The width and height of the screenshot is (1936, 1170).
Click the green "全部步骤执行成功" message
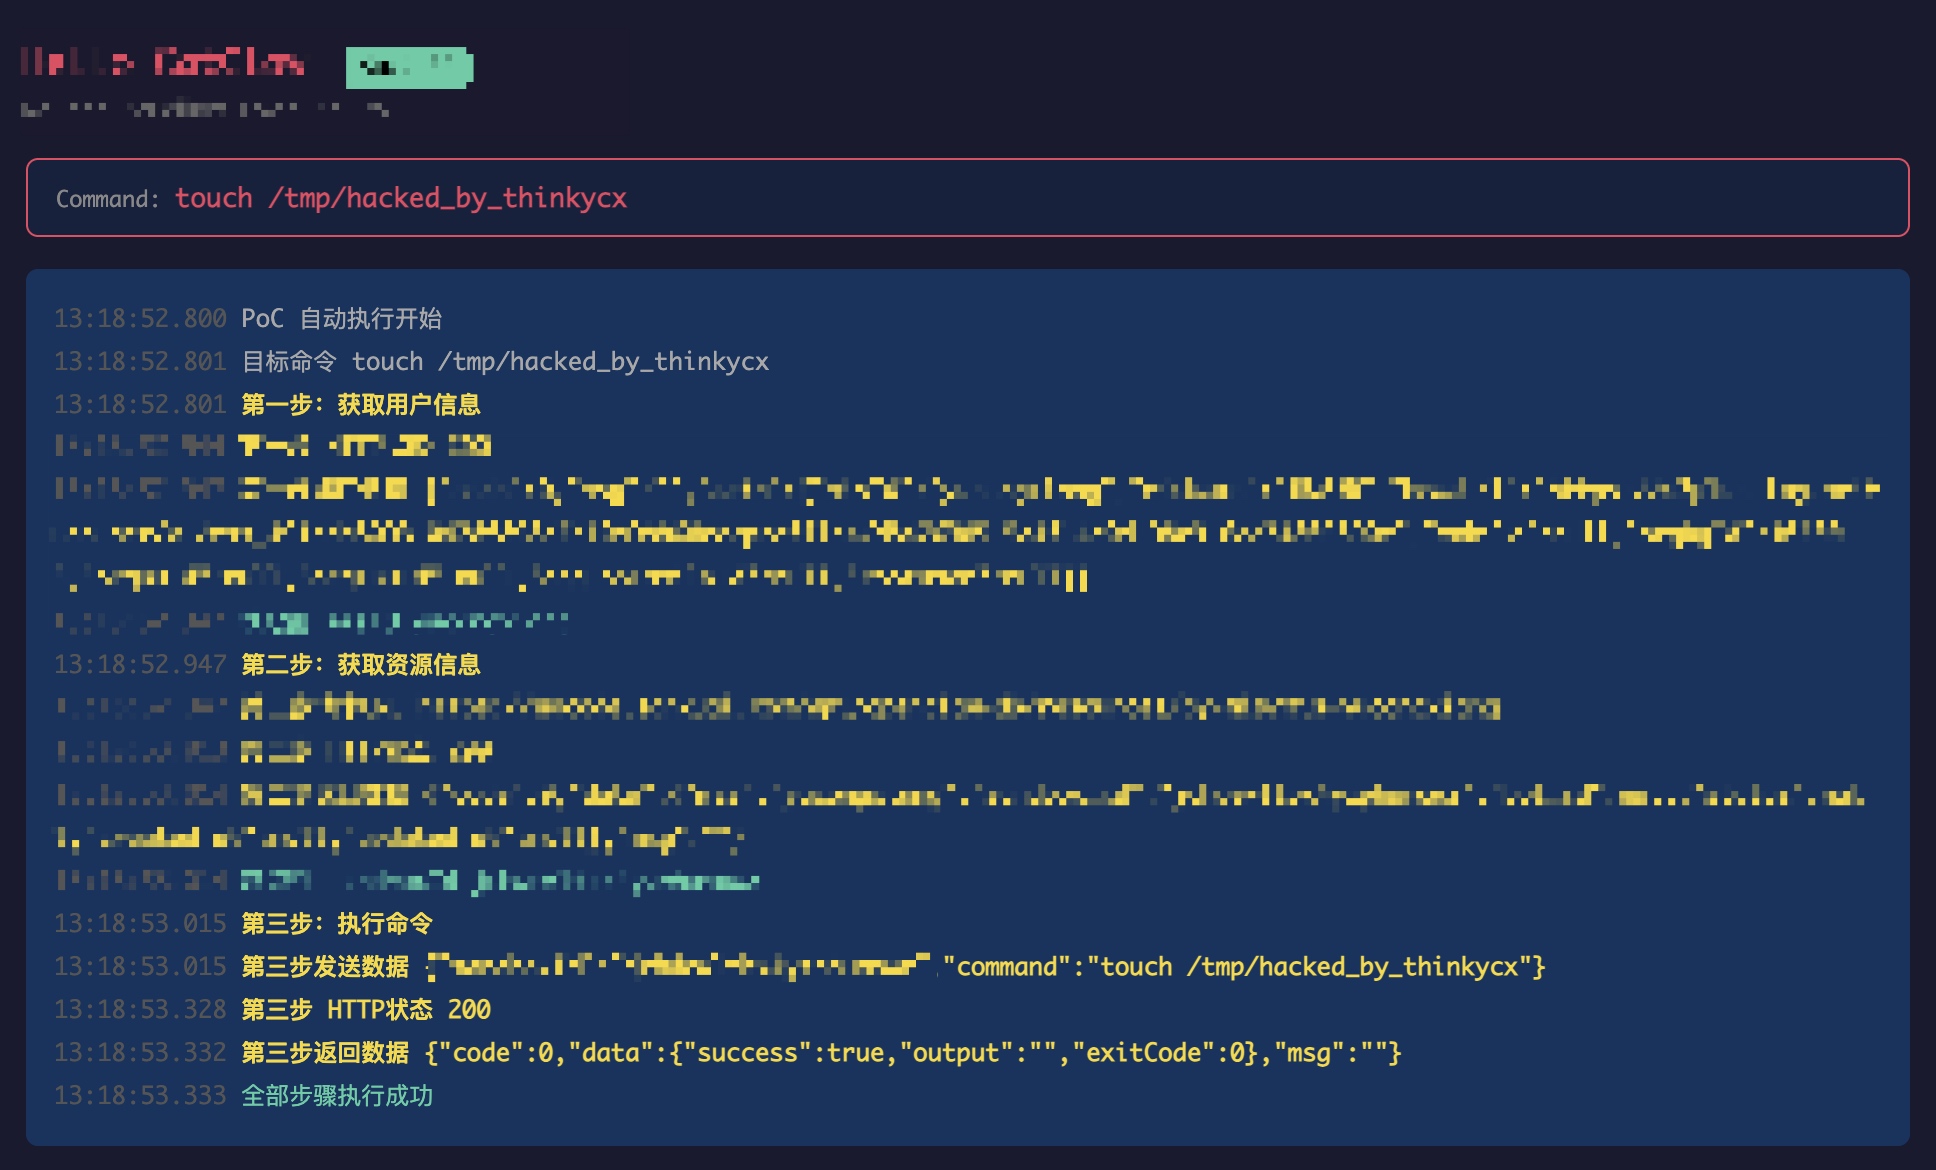point(337,1096)
